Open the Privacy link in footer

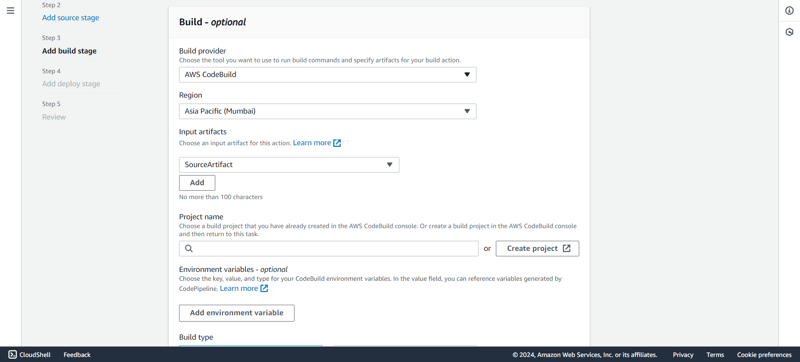tap(683, 355)
